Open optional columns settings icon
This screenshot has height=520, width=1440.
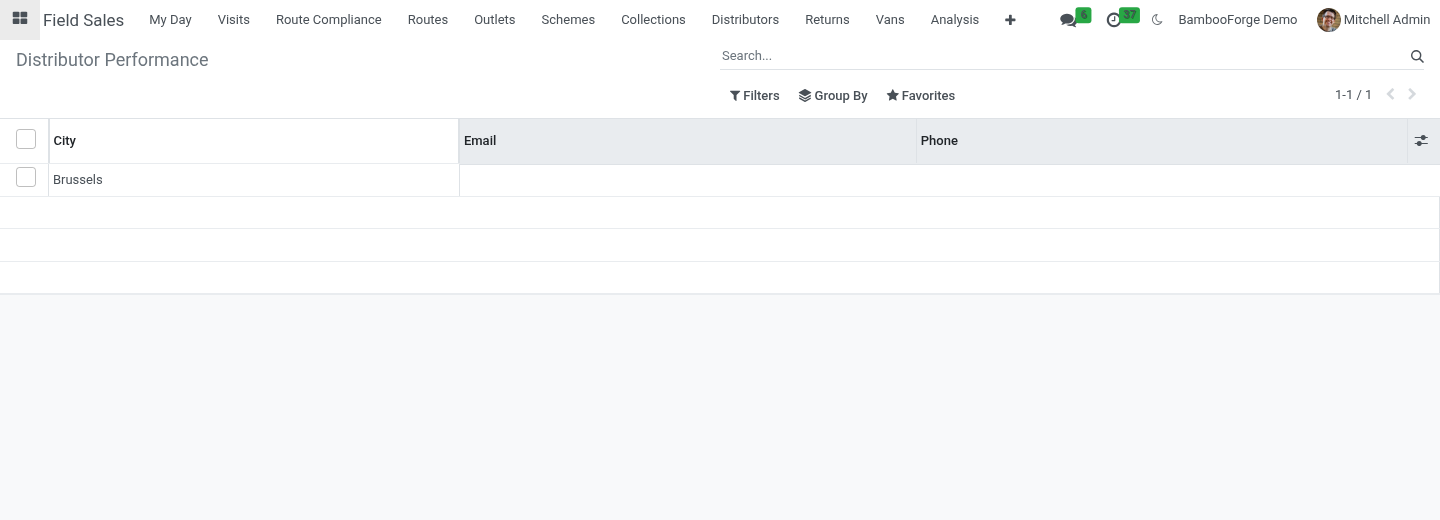pos(1421,141)
